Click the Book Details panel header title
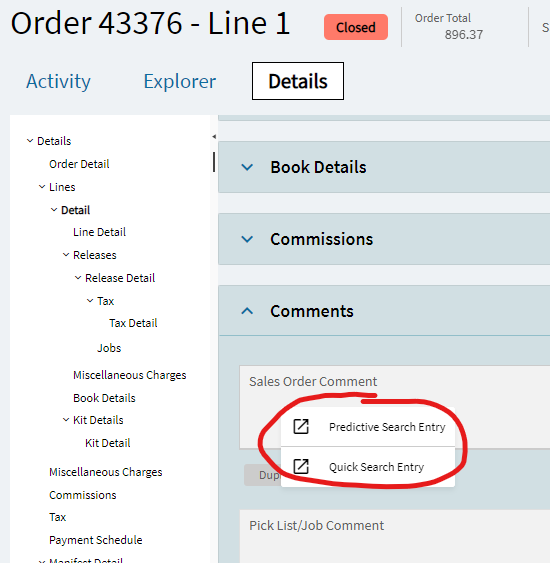550x563 pixels. (318, 167)
